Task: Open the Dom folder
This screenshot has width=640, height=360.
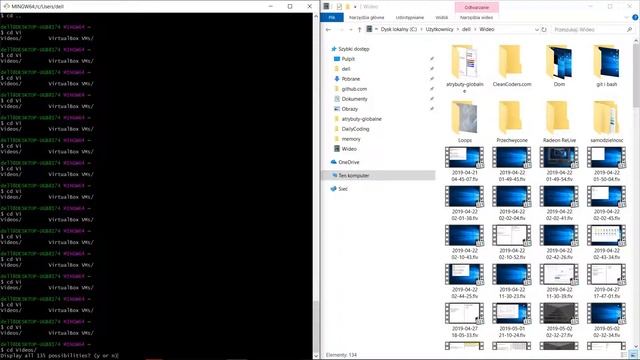Action: 559,65
